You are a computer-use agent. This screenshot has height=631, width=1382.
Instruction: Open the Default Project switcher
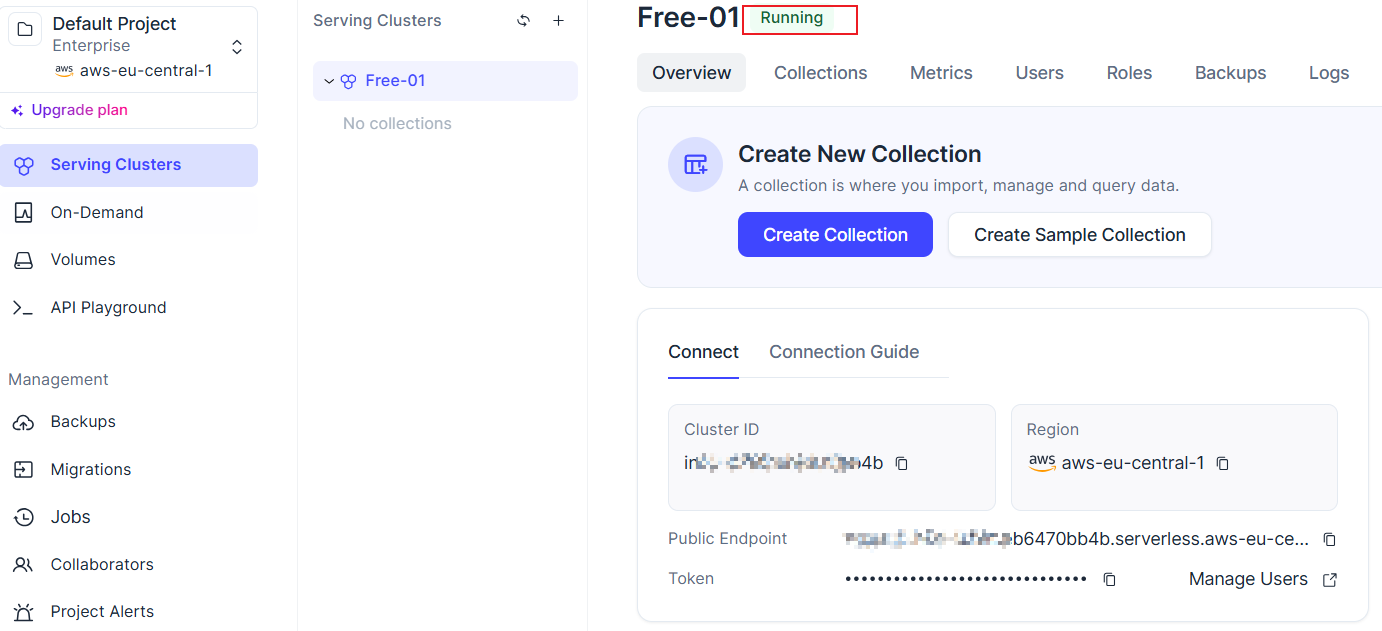[x=237, y=47]
